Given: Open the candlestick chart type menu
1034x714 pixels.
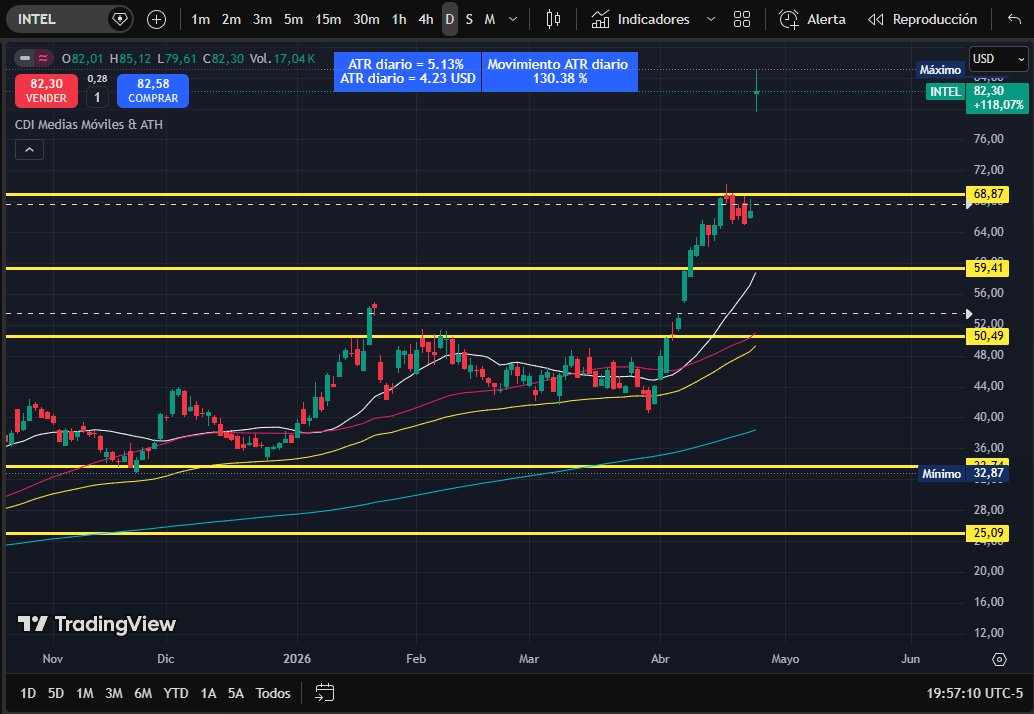Looking at the screenshot, I should pos(553,20).
